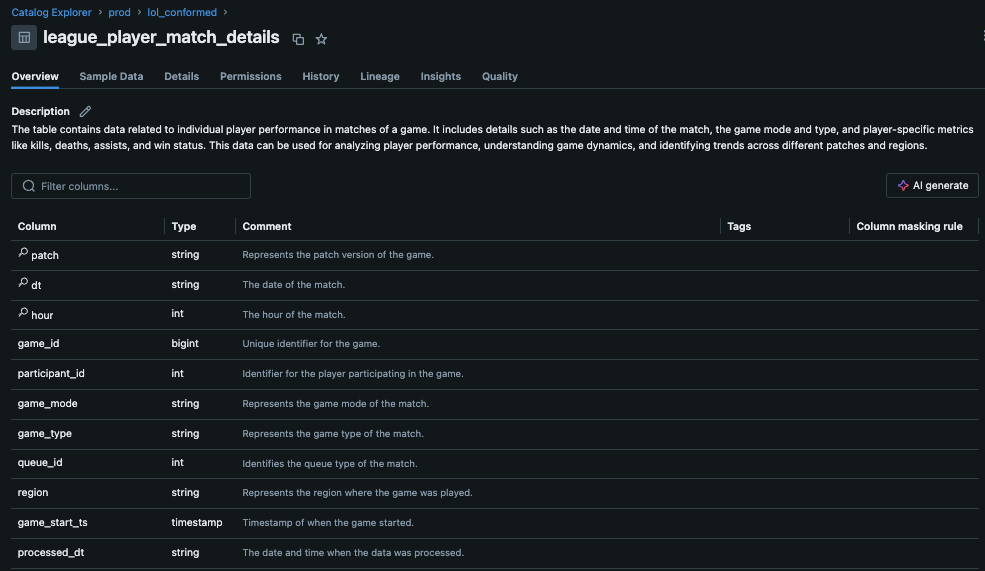The height and width of the screenshot is (571, 985).
Task: Click the partition key icon for patch
Action: pyautogui.click(x=23, y=253)
